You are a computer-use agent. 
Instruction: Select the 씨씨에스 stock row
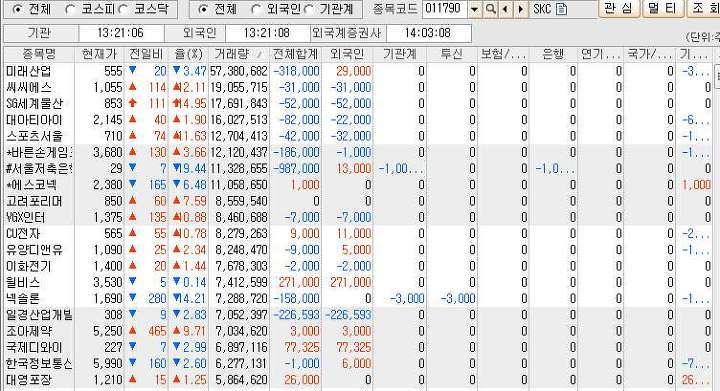point(358,87)
